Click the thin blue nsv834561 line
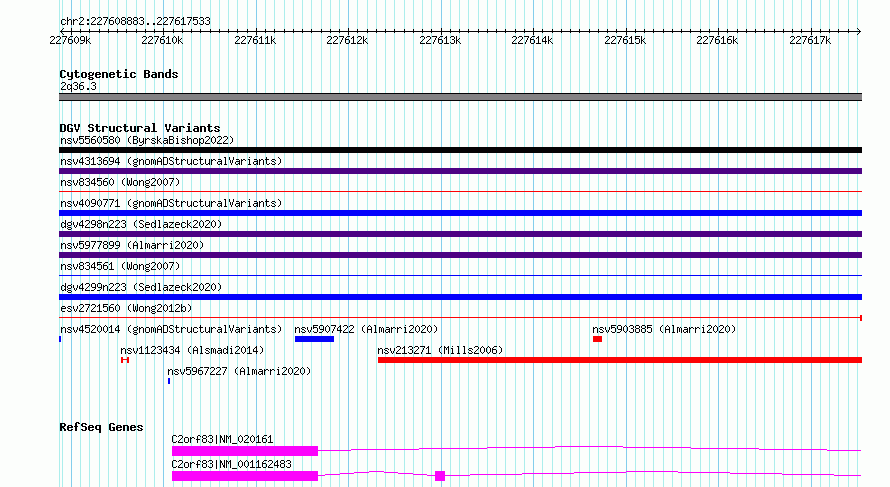The width and height of the screenshot is (890, 487). (460, 276)
